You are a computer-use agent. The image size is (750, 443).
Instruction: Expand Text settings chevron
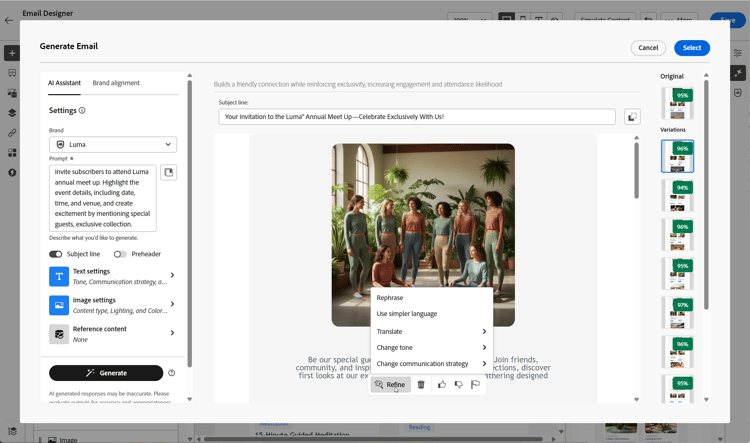pyautogui.click(x=172, y=275)
